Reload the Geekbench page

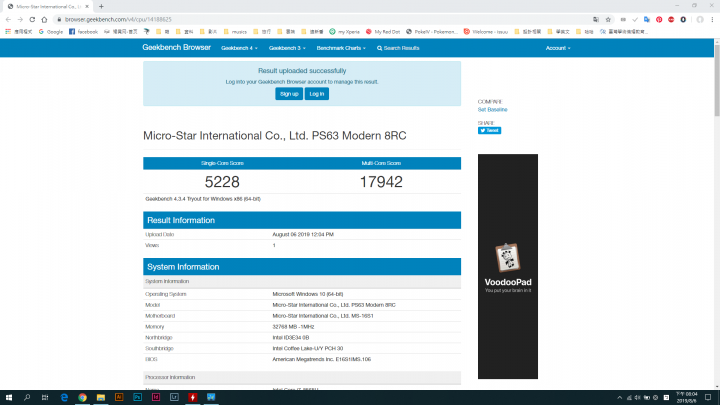[32, 19]
